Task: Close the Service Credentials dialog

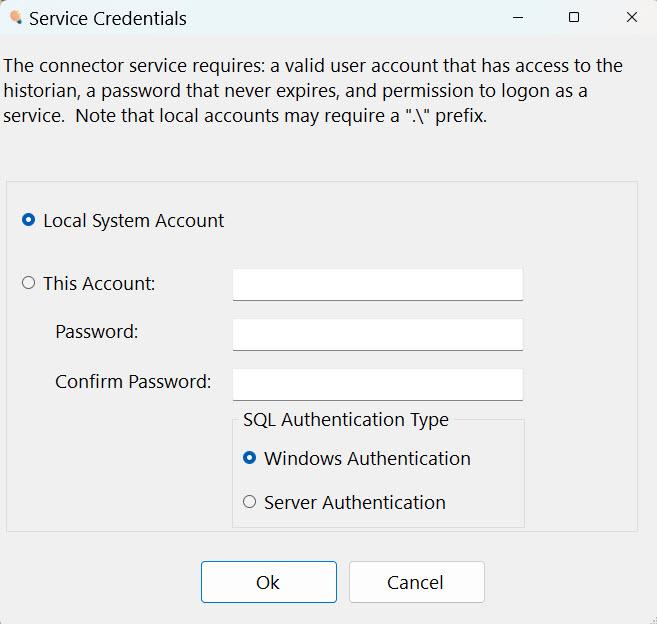Action: [631, 18]
